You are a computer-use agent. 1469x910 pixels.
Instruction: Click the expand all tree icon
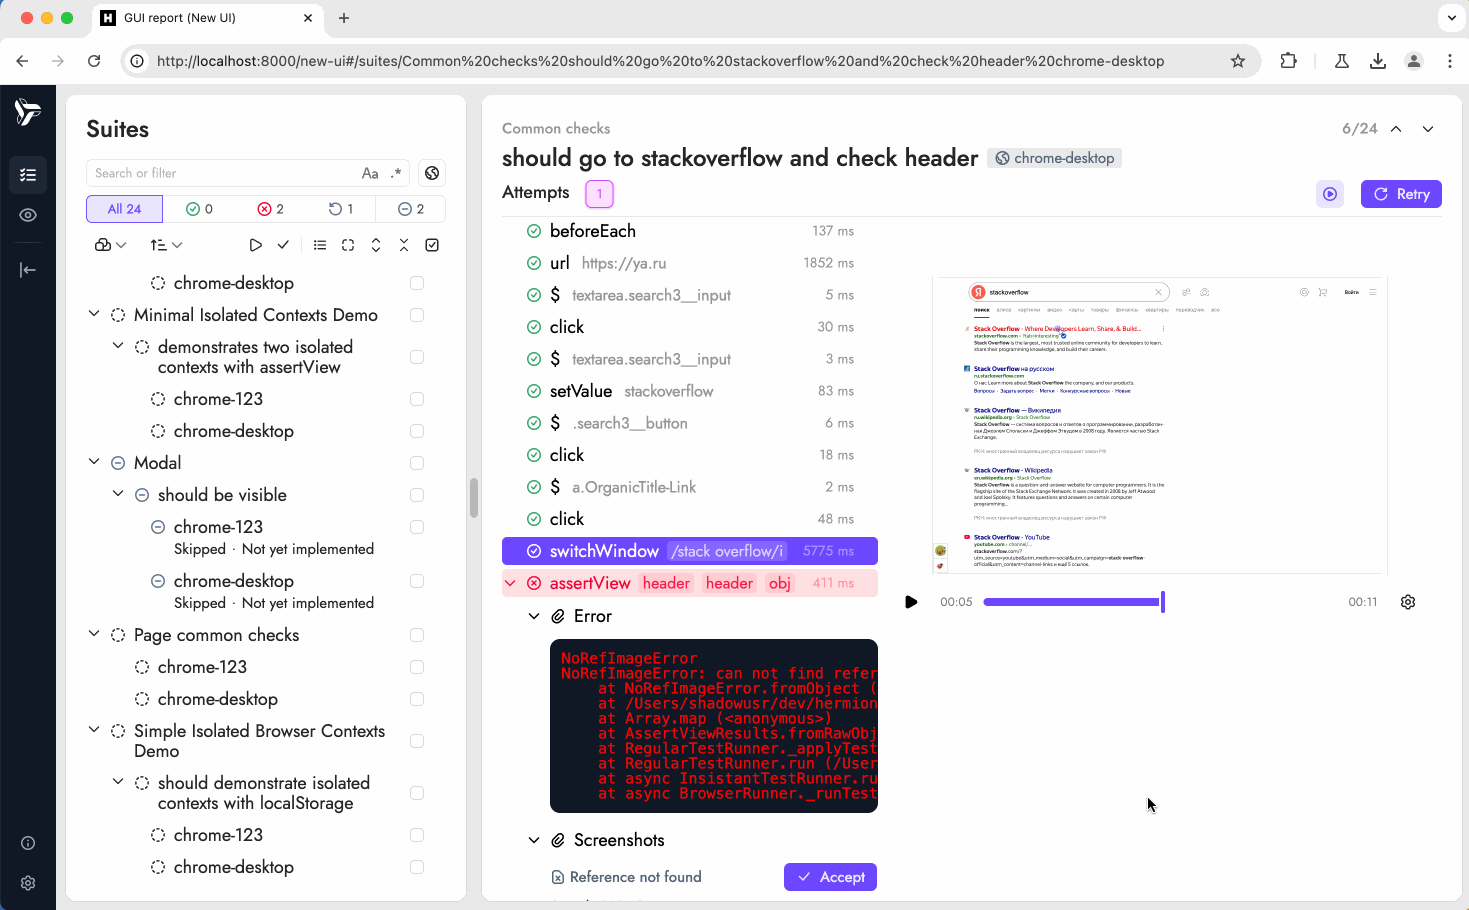(376, 245)
